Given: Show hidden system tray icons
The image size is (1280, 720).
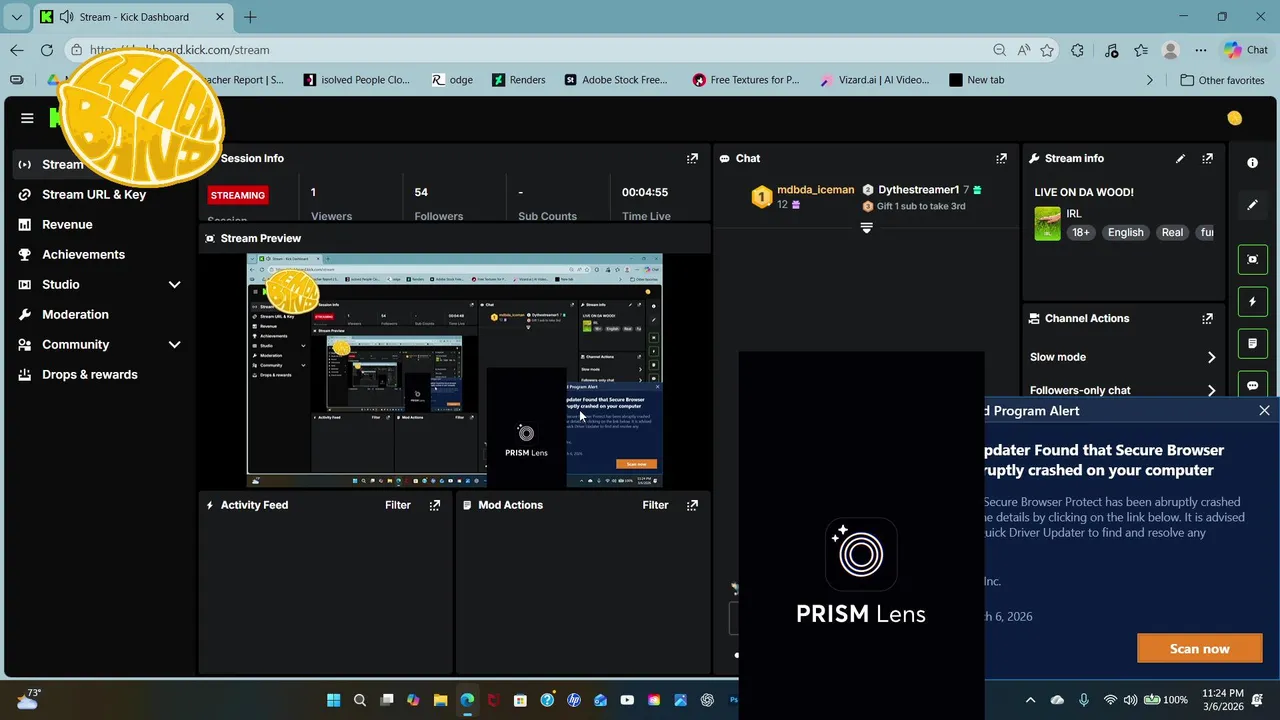Looking at the screenshot, I should coord(1030,700).
